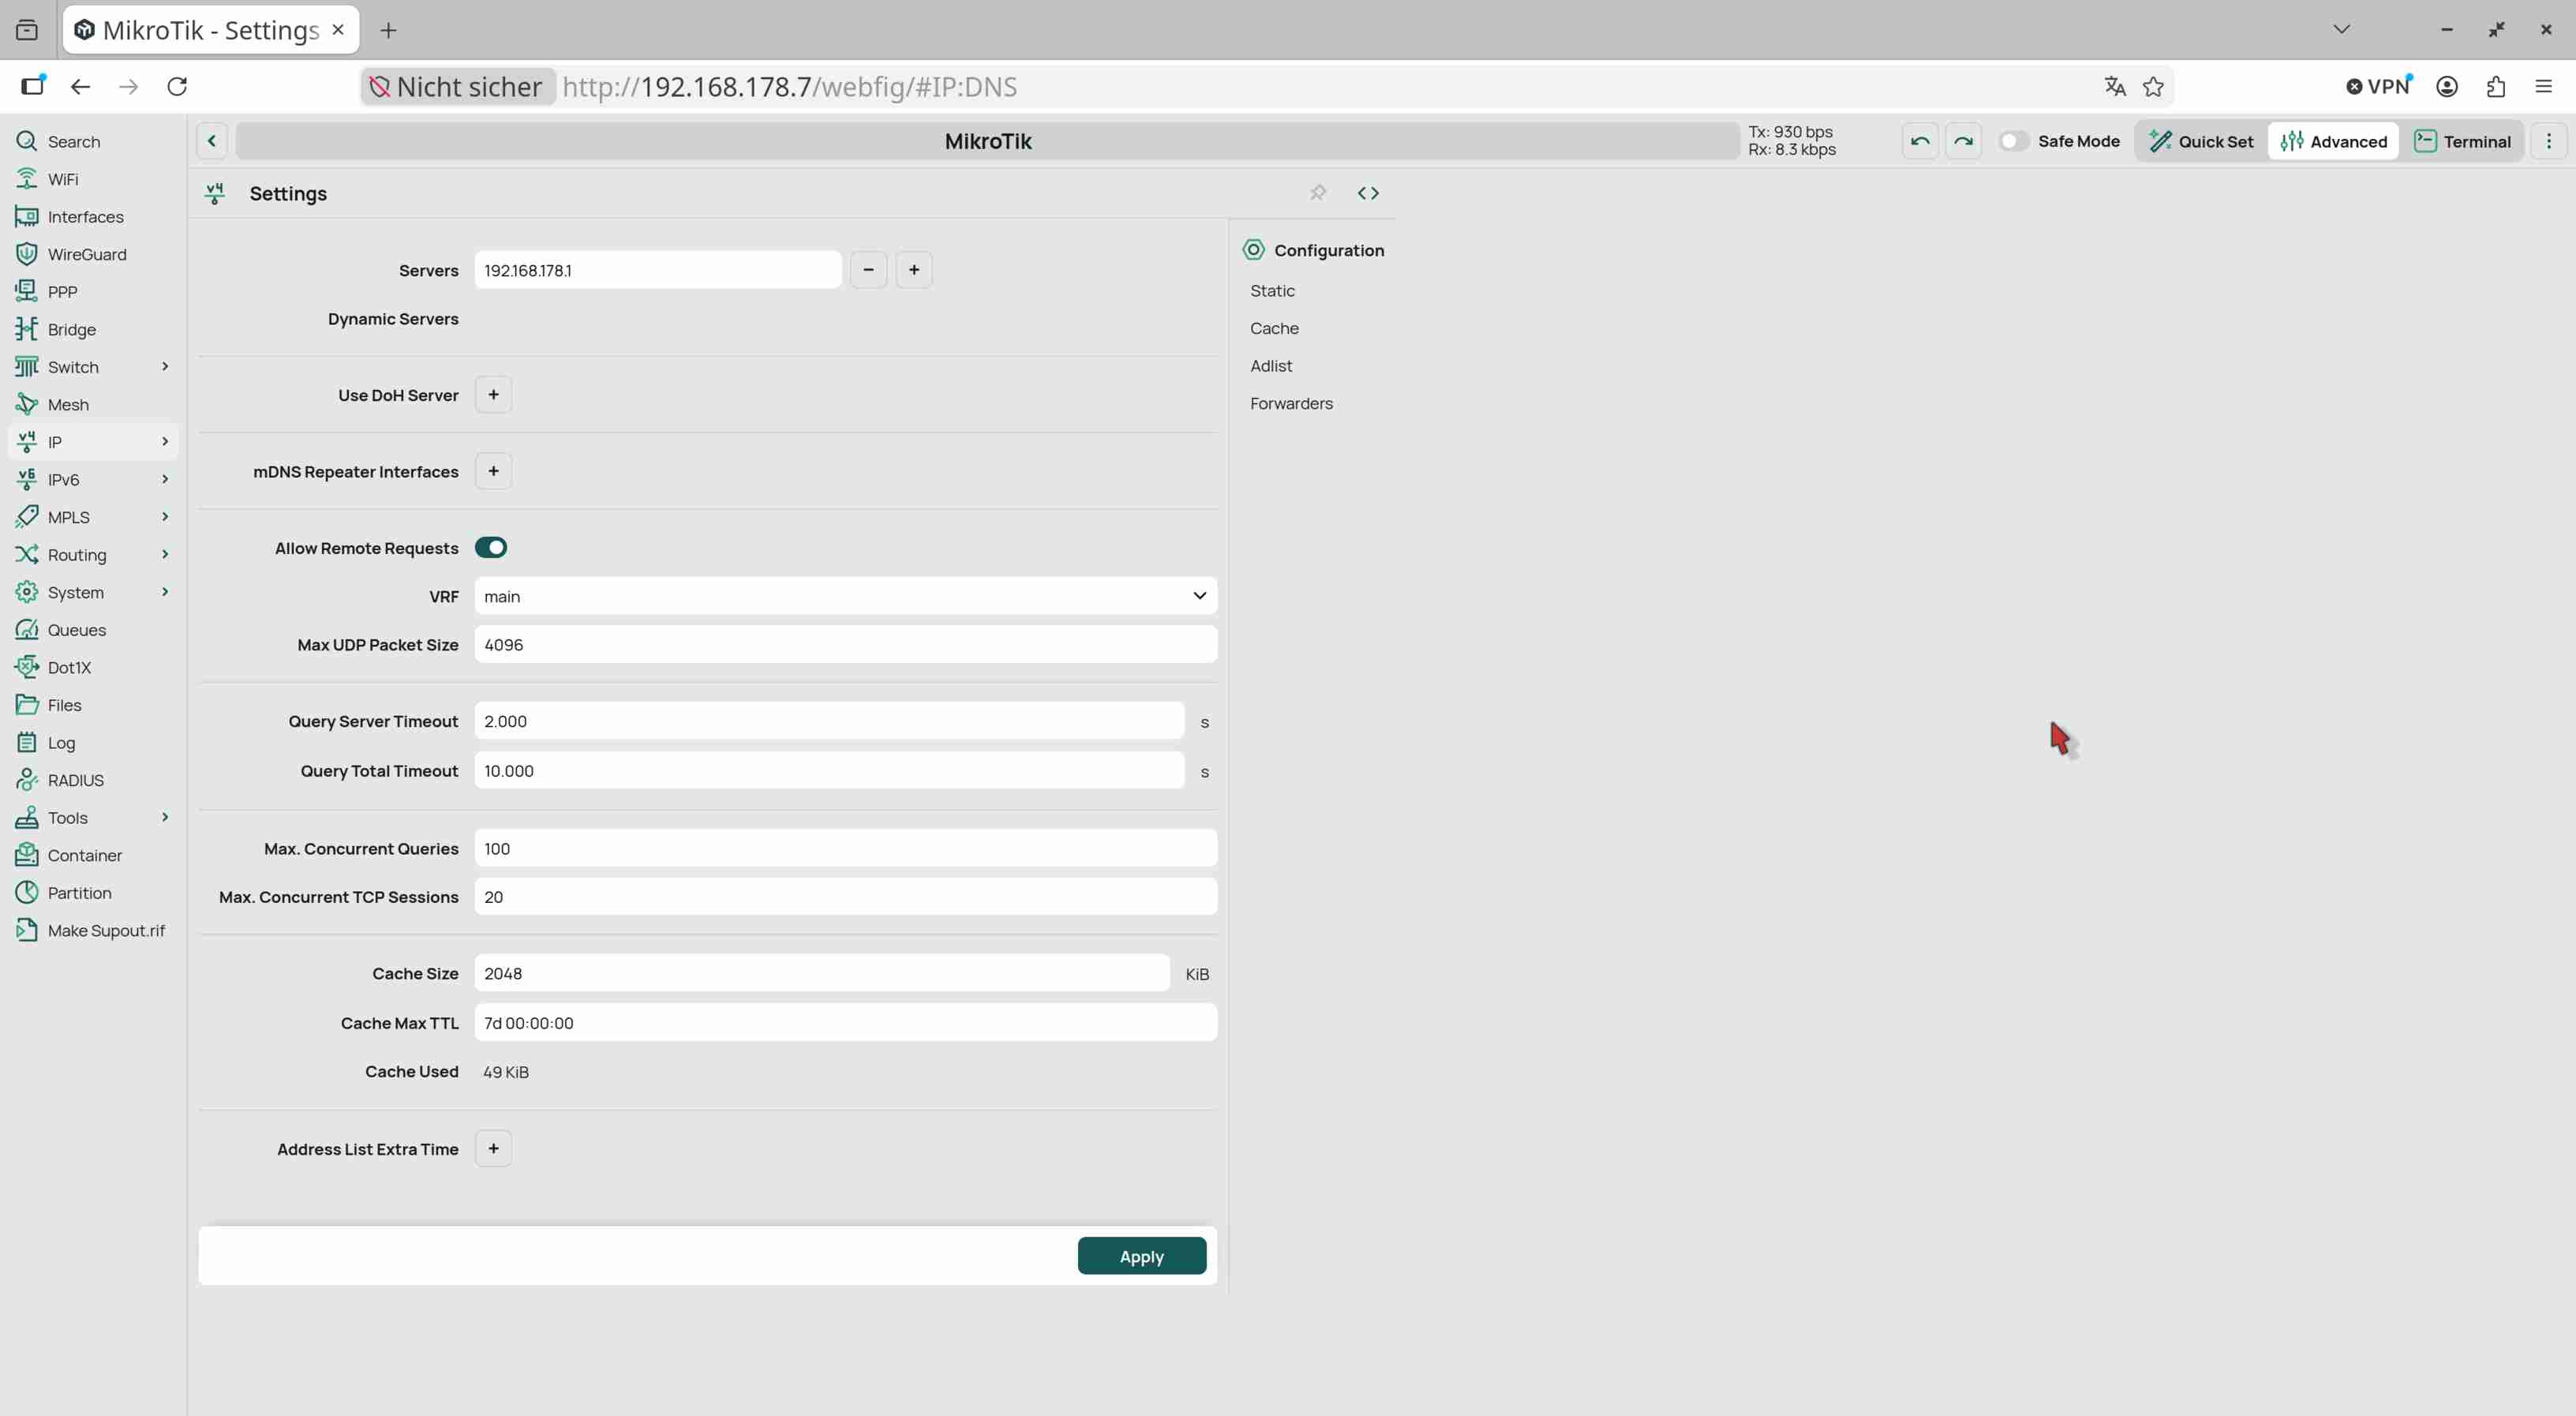Switch to Advanced mode
The height and width of the screenshot is (1416, 2576).
pyautogui.click(x=2333, y=141)
